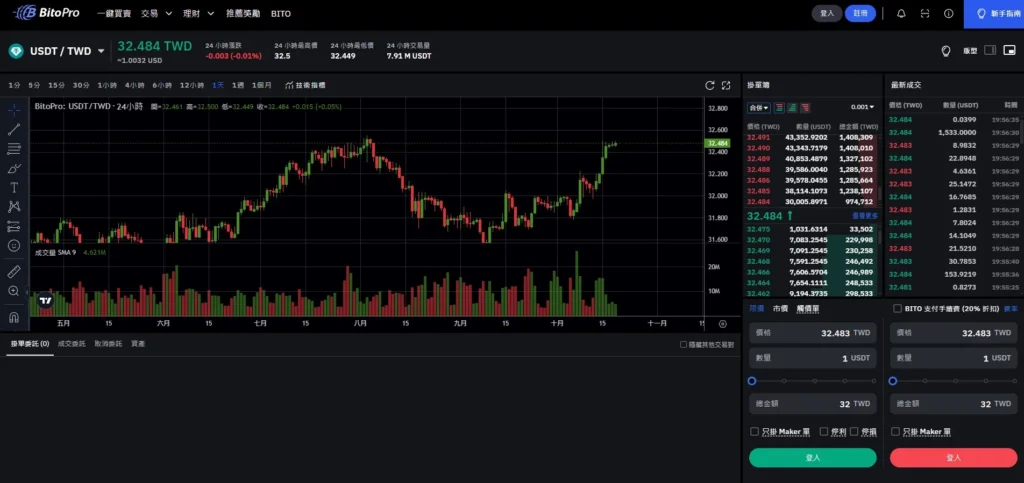Open the forecast and measurement tool

click(14, 226)
